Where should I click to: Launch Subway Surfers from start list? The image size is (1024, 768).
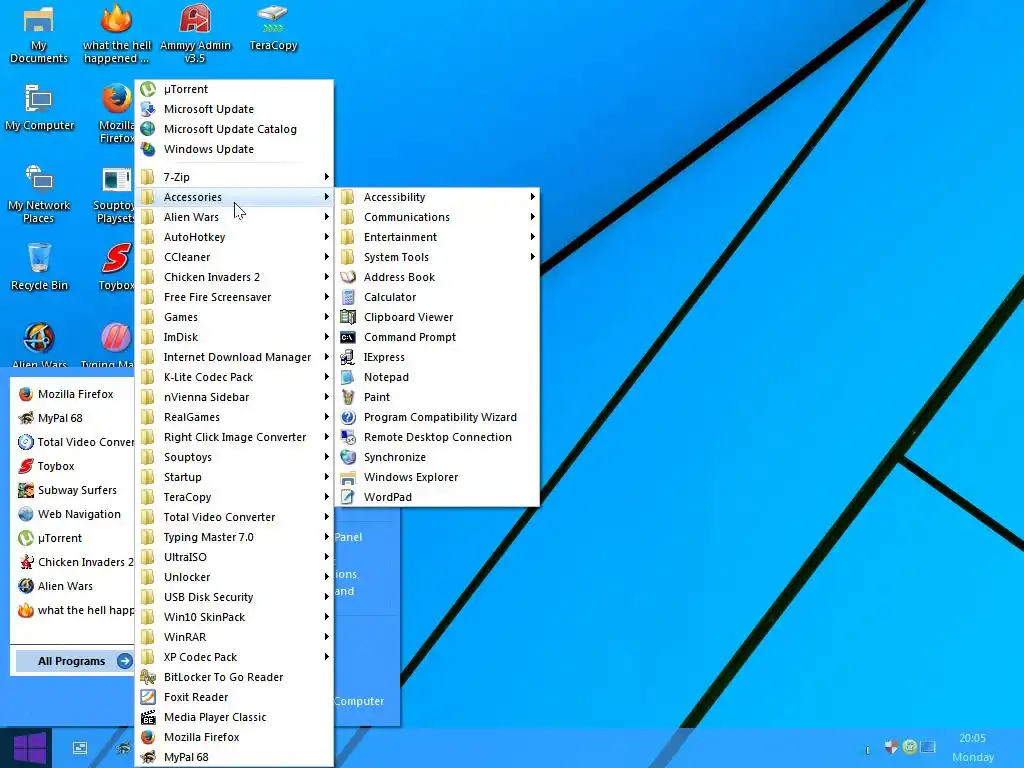73,490
